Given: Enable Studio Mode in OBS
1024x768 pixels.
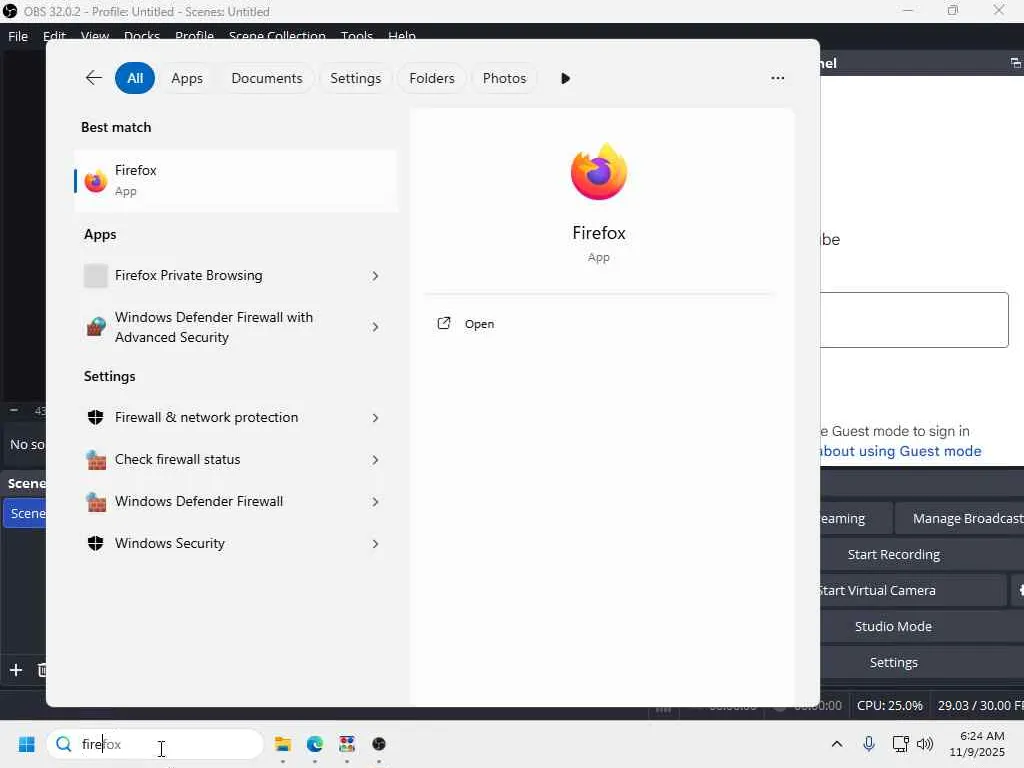Looking at the screenshot, I should point(921,626).
